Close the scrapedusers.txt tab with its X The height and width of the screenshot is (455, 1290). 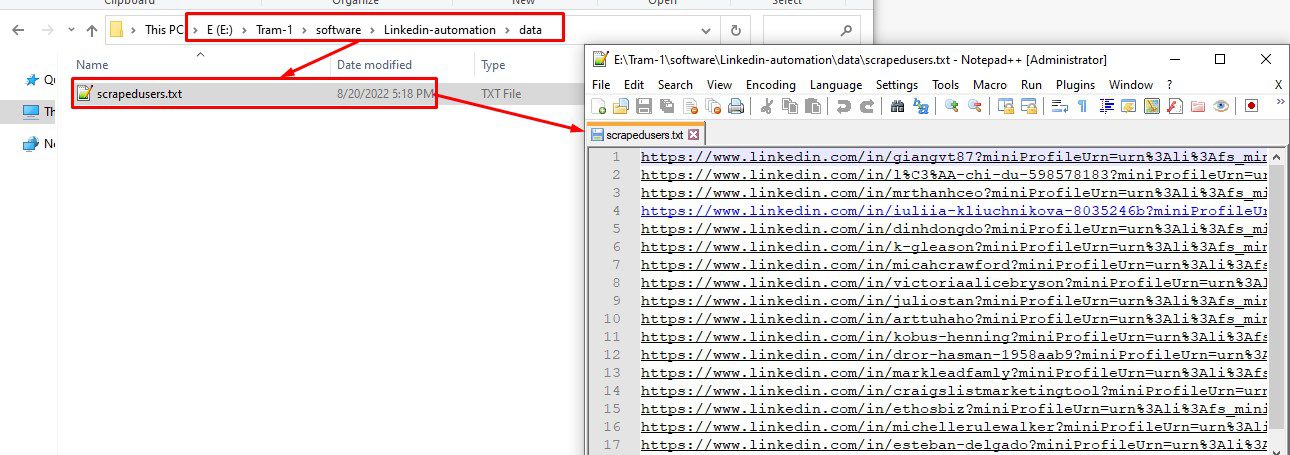coord(694,134)
